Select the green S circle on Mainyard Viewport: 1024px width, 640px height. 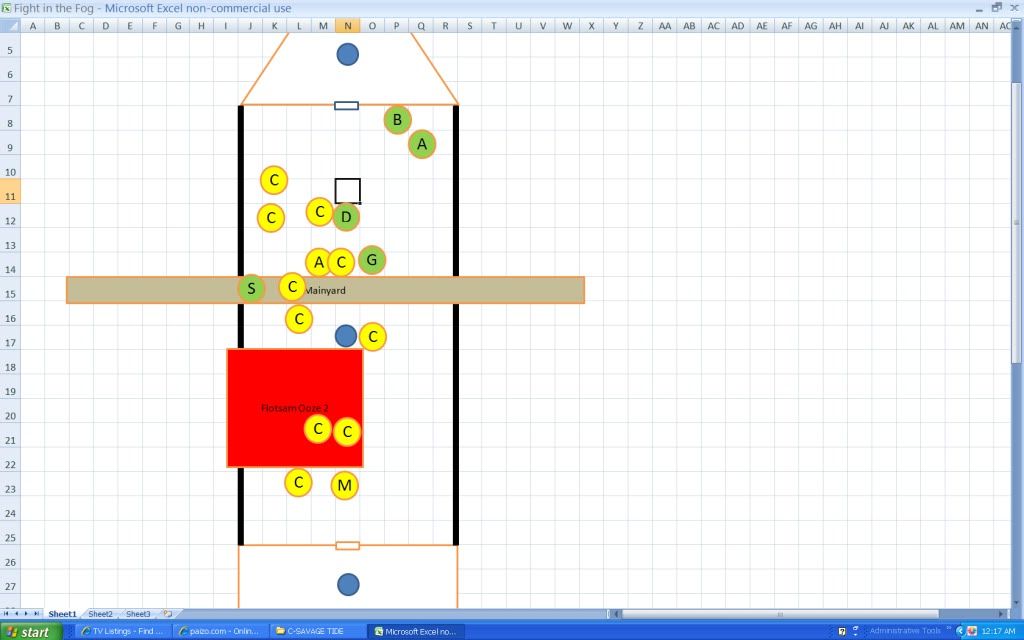251,288
